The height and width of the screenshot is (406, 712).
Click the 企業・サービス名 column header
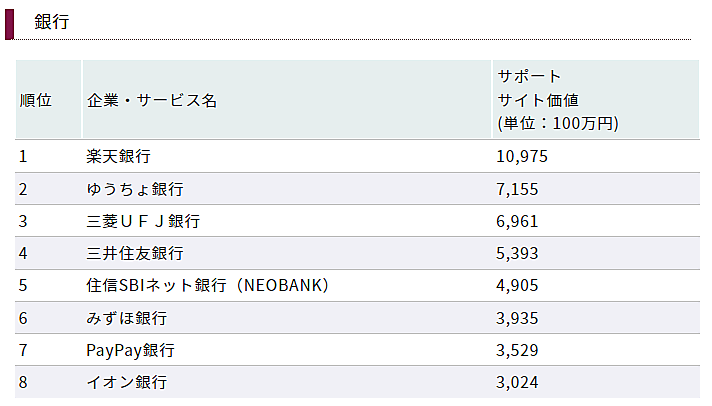(x=152, y=100)
